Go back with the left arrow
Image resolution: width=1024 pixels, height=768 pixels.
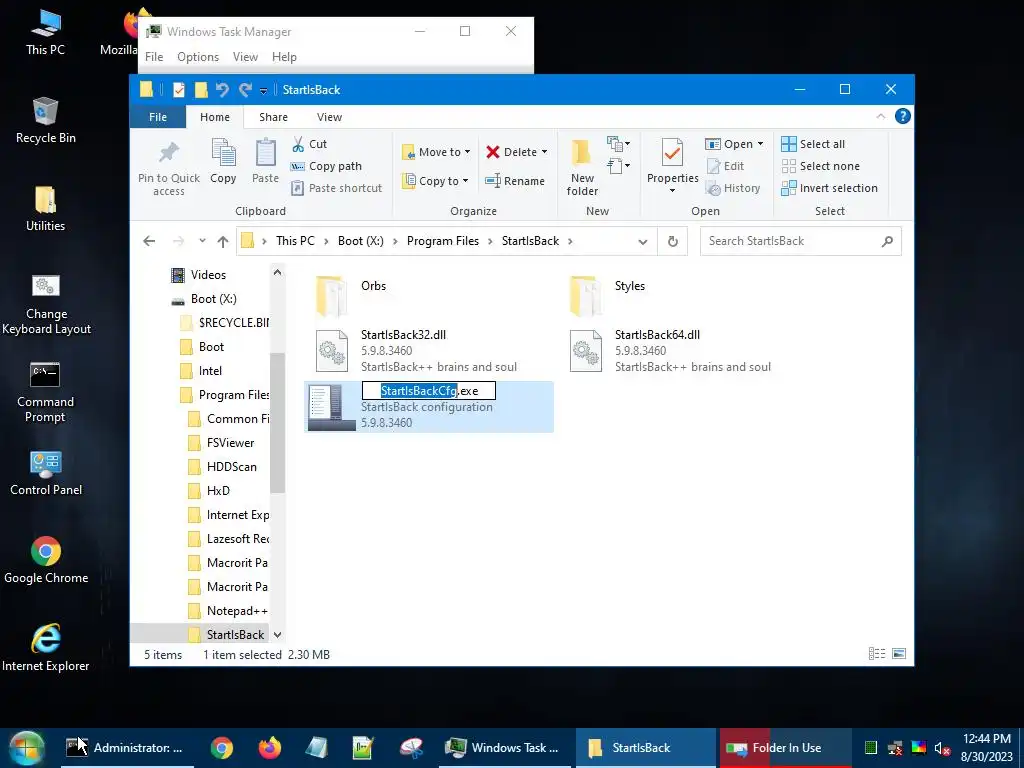pyautogui.click(x=149, y=241)
